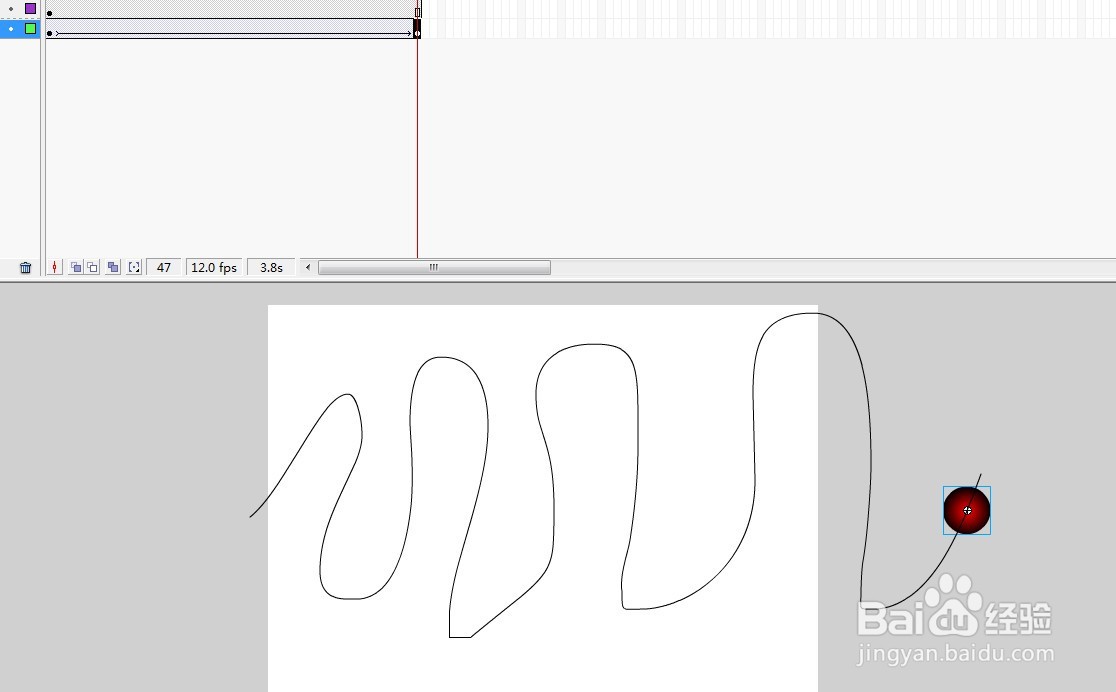Screen dimensions: 1116x692
Task: Click the 12.0 fps frame rate field
Action: tap(214, 268)
